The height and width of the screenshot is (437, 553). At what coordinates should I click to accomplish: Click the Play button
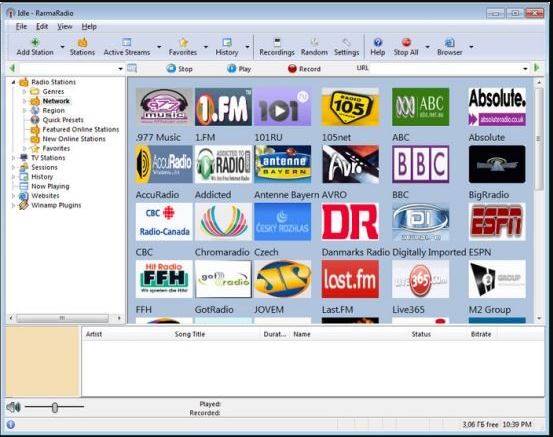pyautogui.click(x=239, y=68)
